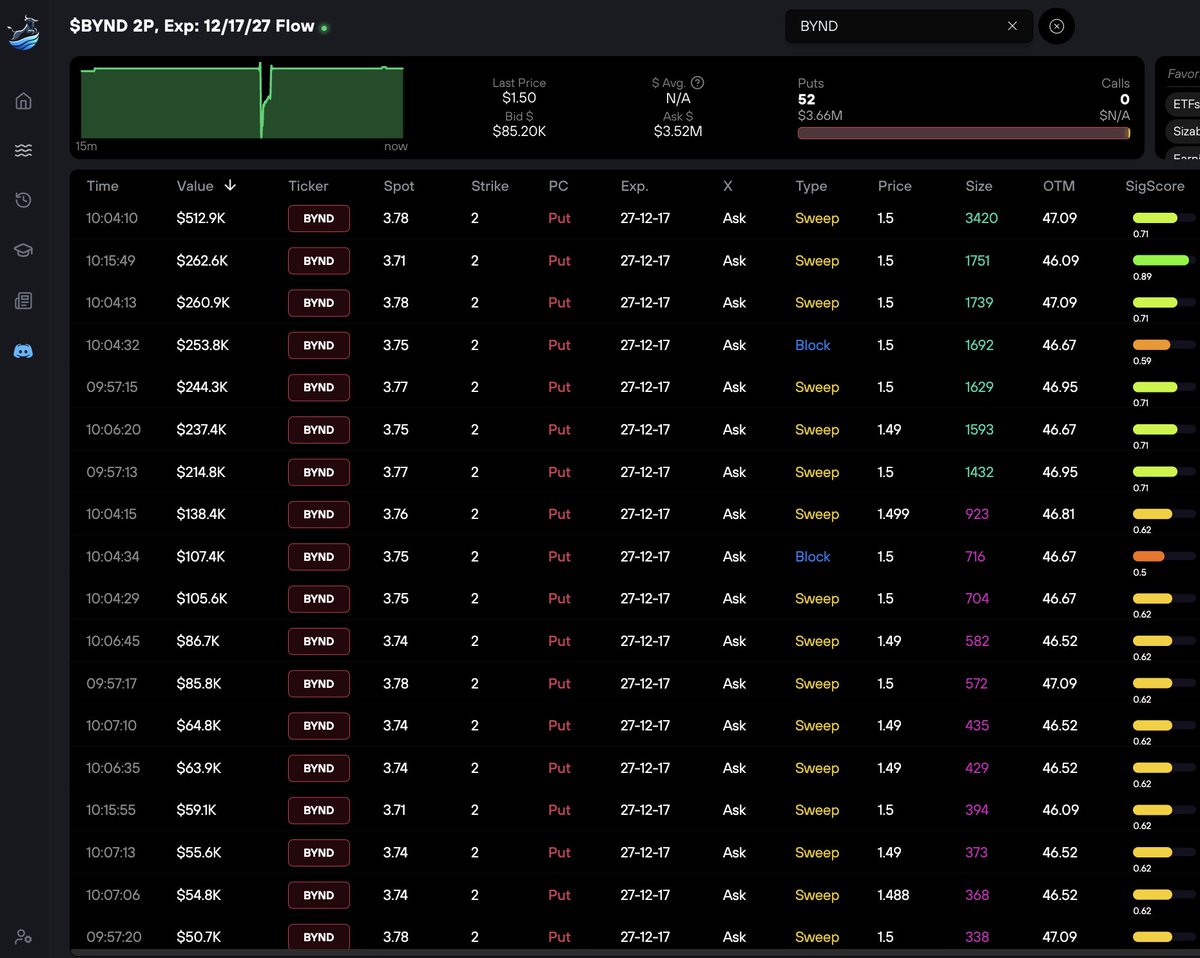Click the value $237.4K
Viewport: 1200px width, 958px height.
point(202,429)
